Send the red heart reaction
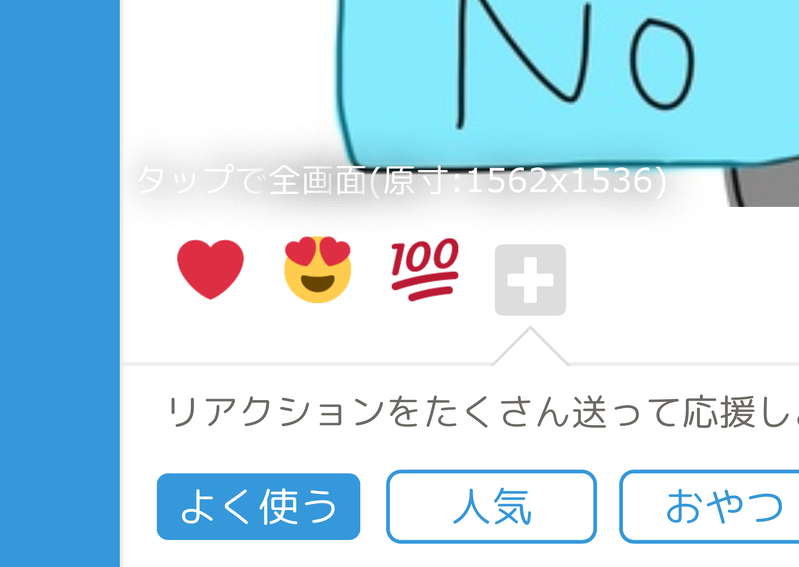The width and height of the screenshot is (799, 567). click(210, 269)
